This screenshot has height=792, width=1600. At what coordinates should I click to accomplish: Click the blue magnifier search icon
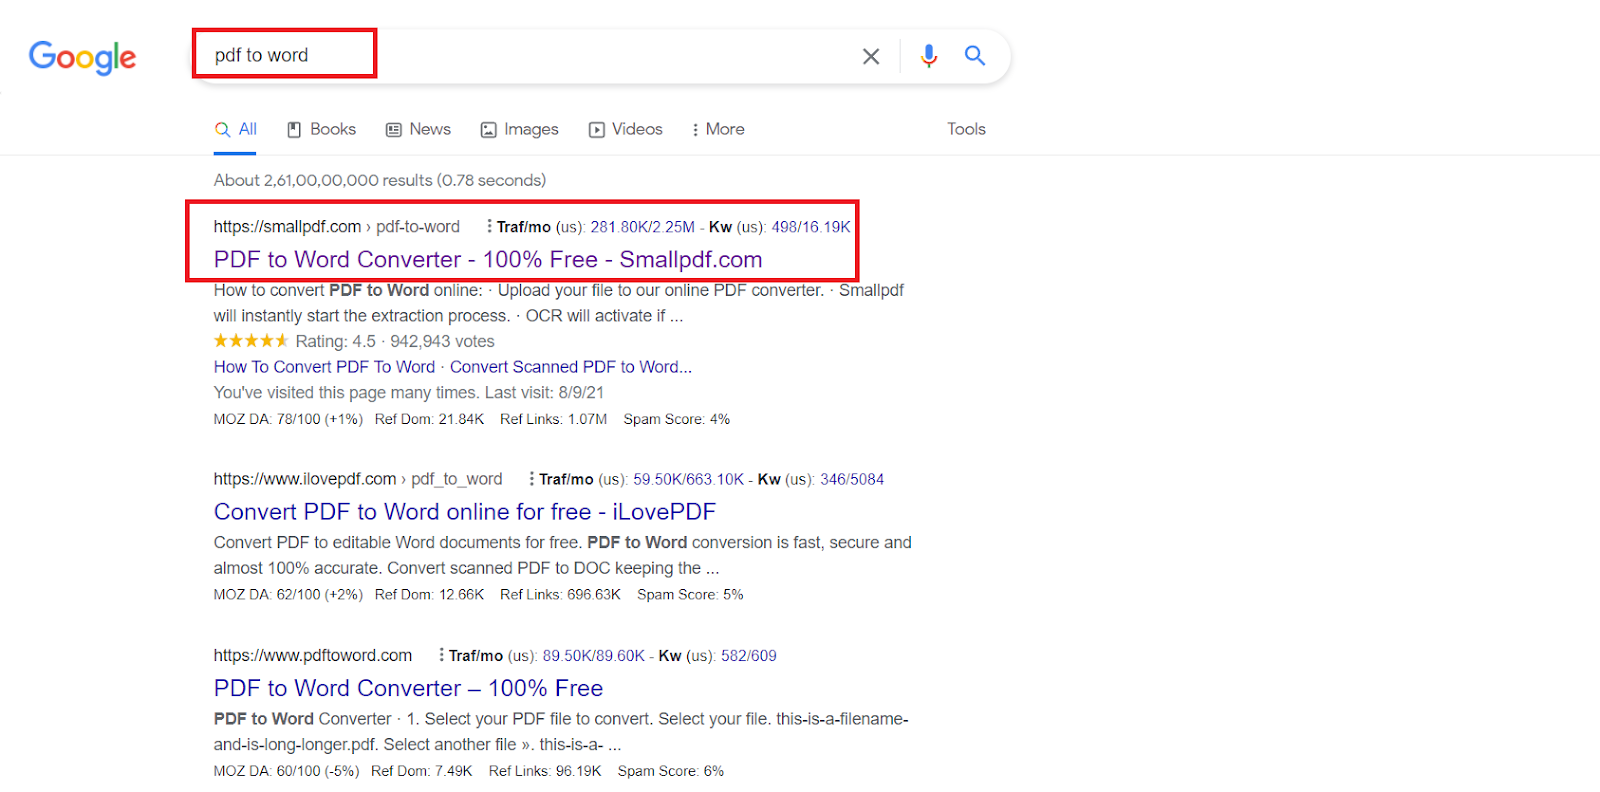click(x=975, y=55)
